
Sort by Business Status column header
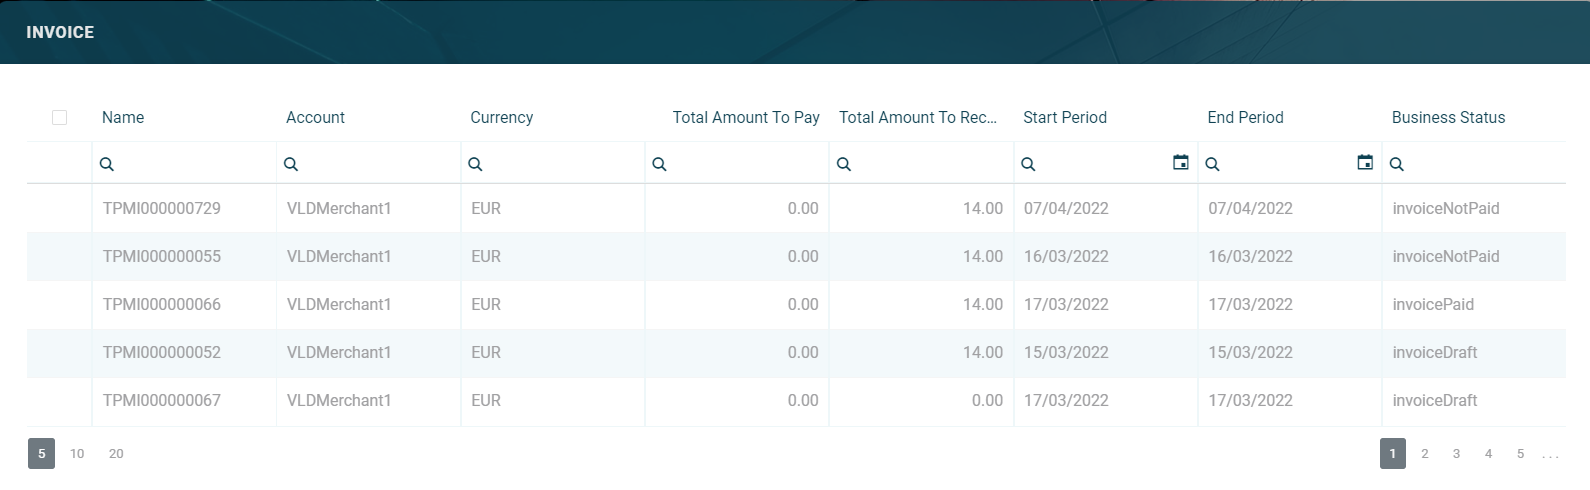pos(1448,118)
